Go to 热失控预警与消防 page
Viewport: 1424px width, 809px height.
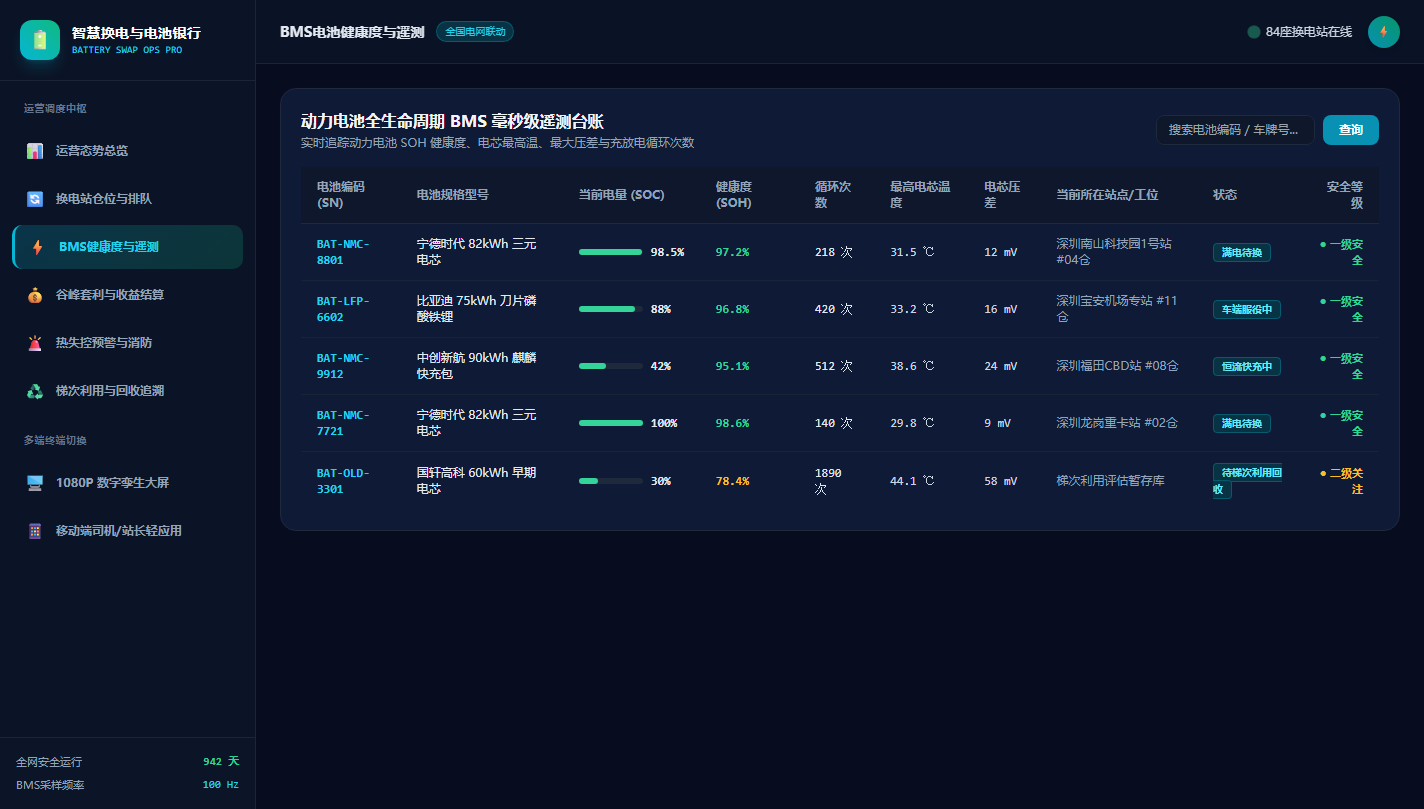[x=127, y=343]
